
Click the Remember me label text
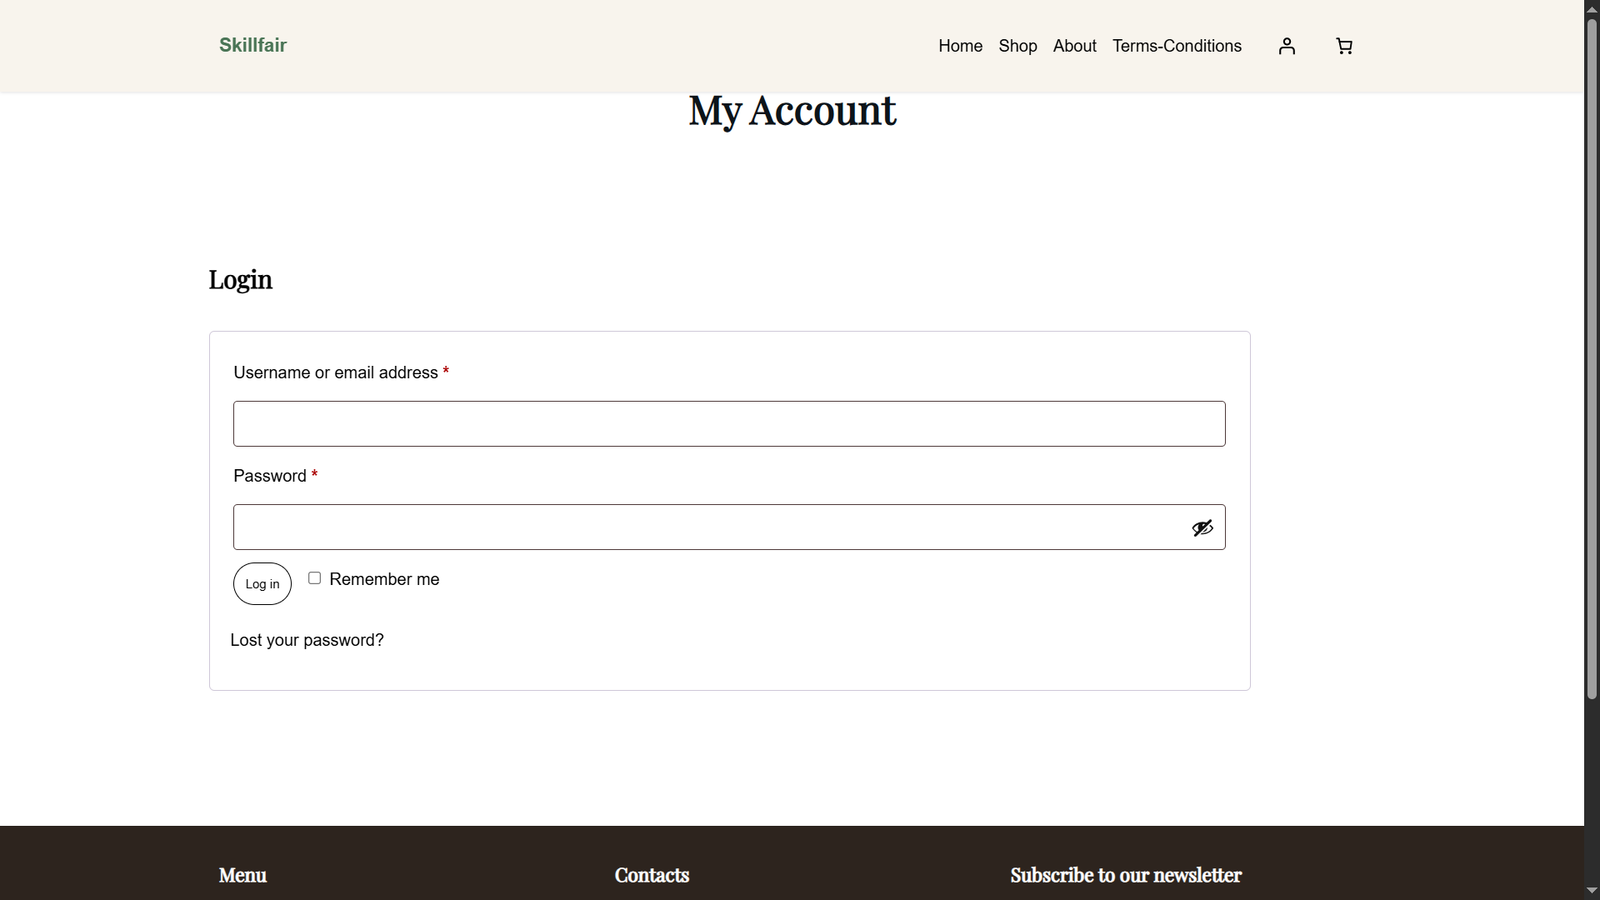pyautogui.click(x=384, y=579)
